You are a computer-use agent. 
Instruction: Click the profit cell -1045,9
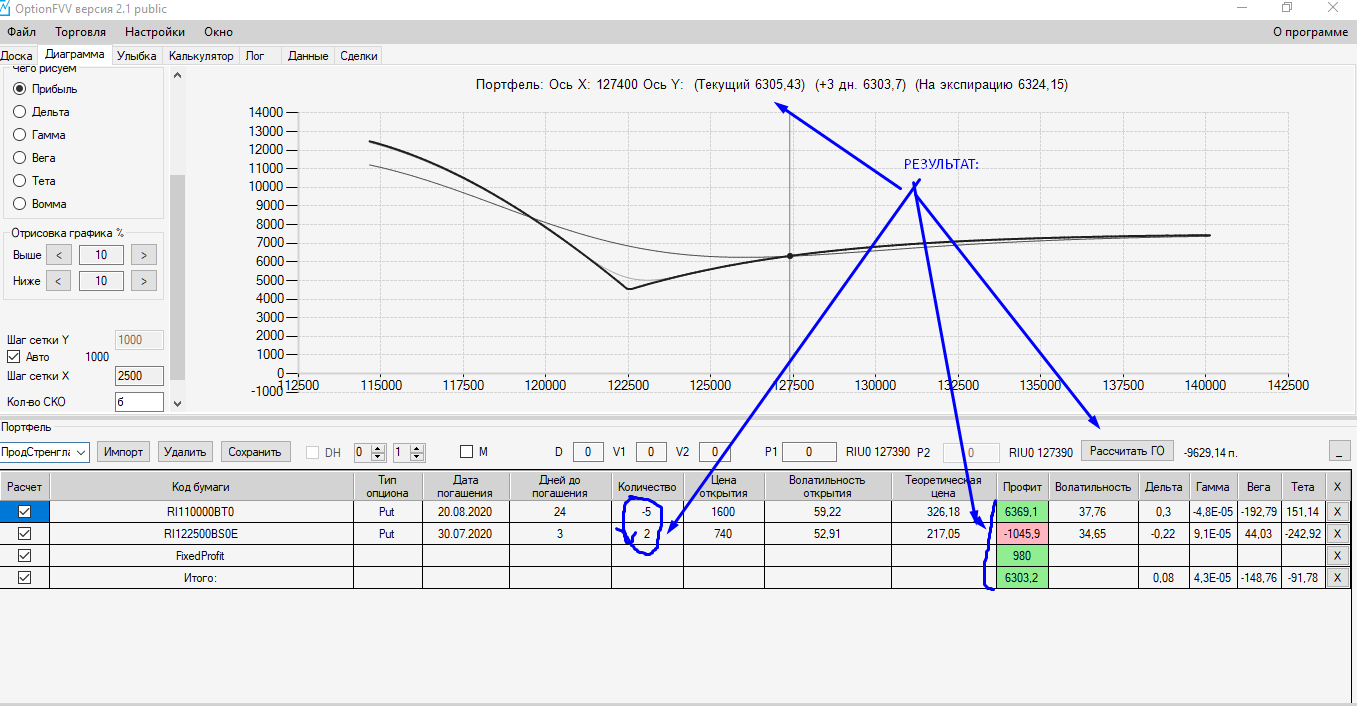(1020, 534)
